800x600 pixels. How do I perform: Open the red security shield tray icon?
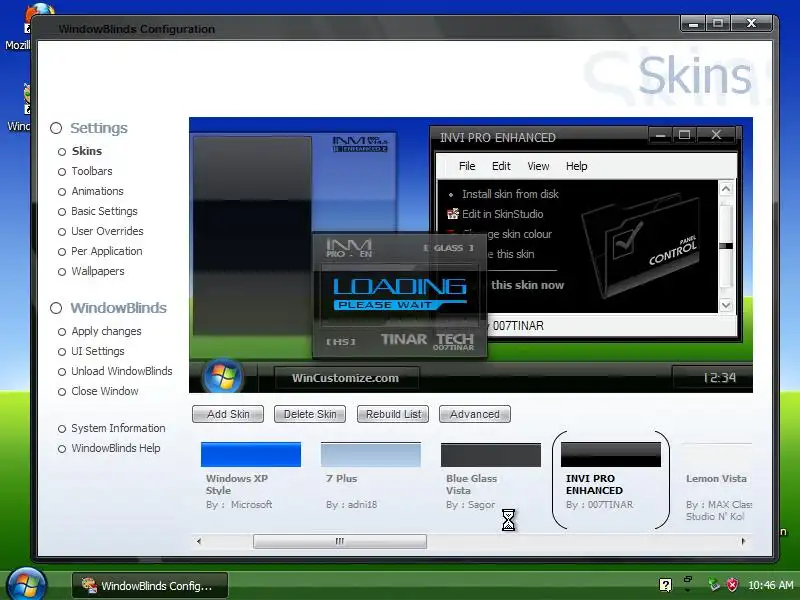(x=732, y=585)
